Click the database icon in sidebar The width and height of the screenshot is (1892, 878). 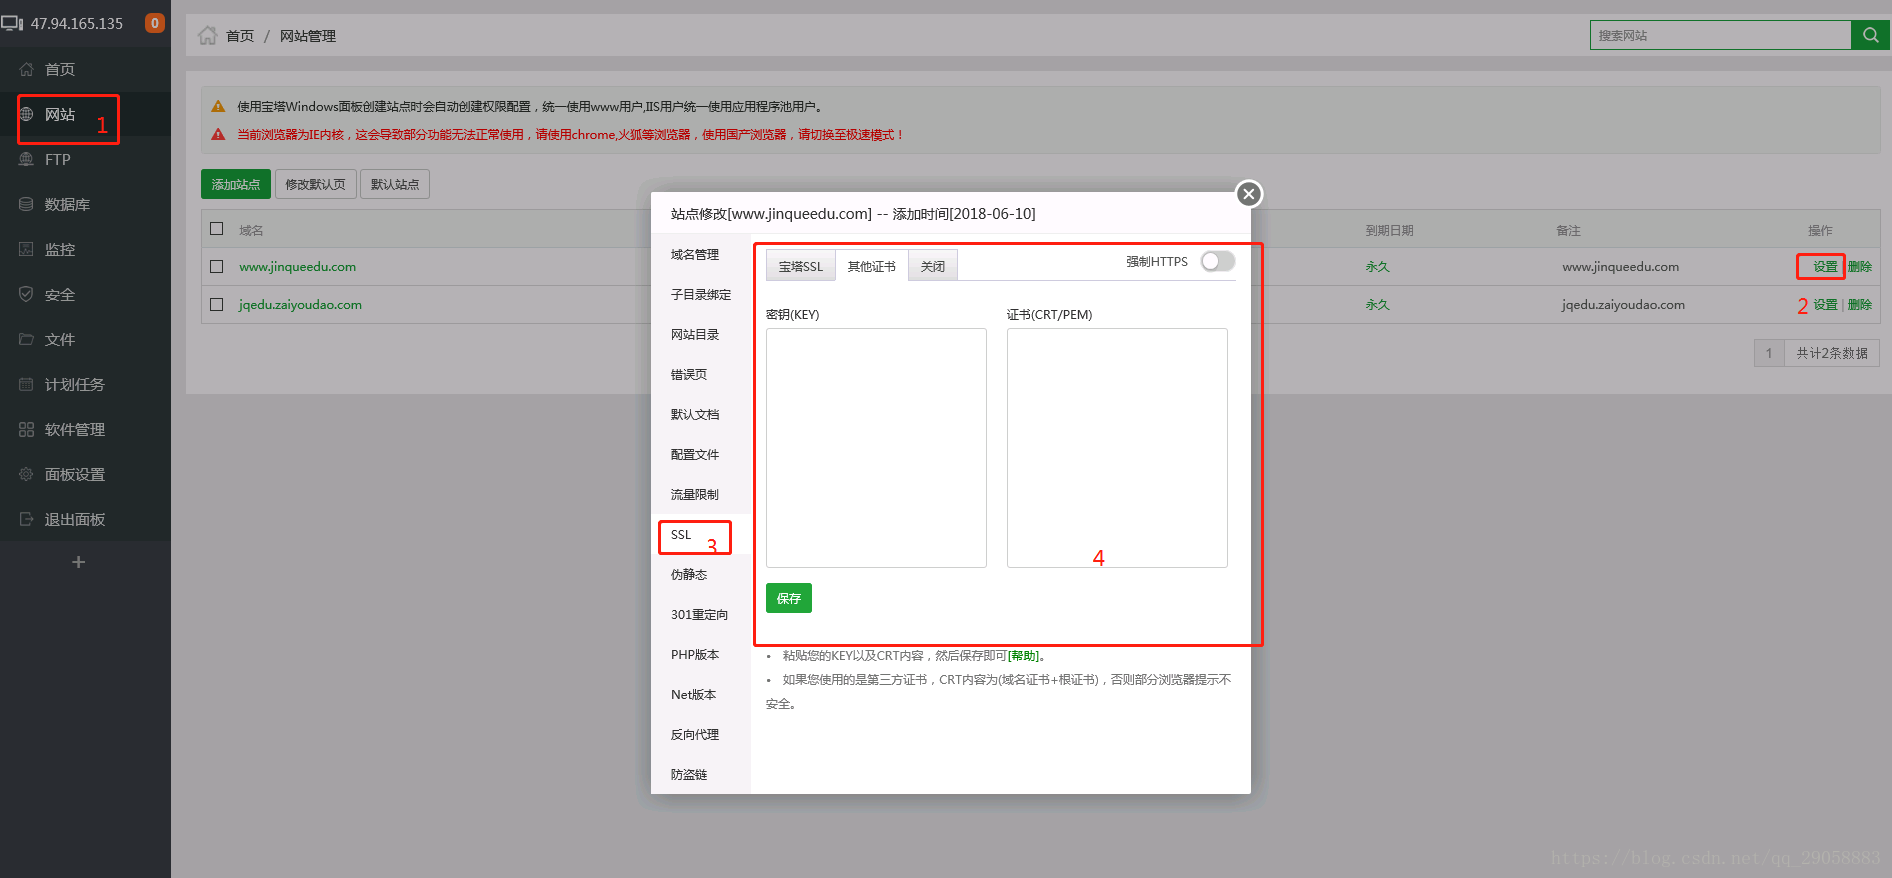(x=27, y=205)
